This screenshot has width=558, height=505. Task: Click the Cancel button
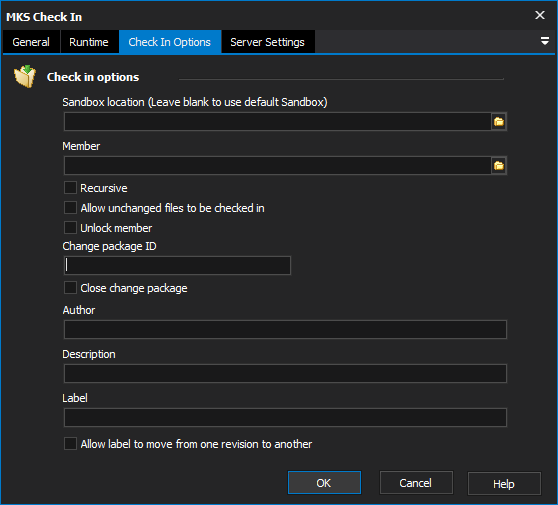click(416, 483)
